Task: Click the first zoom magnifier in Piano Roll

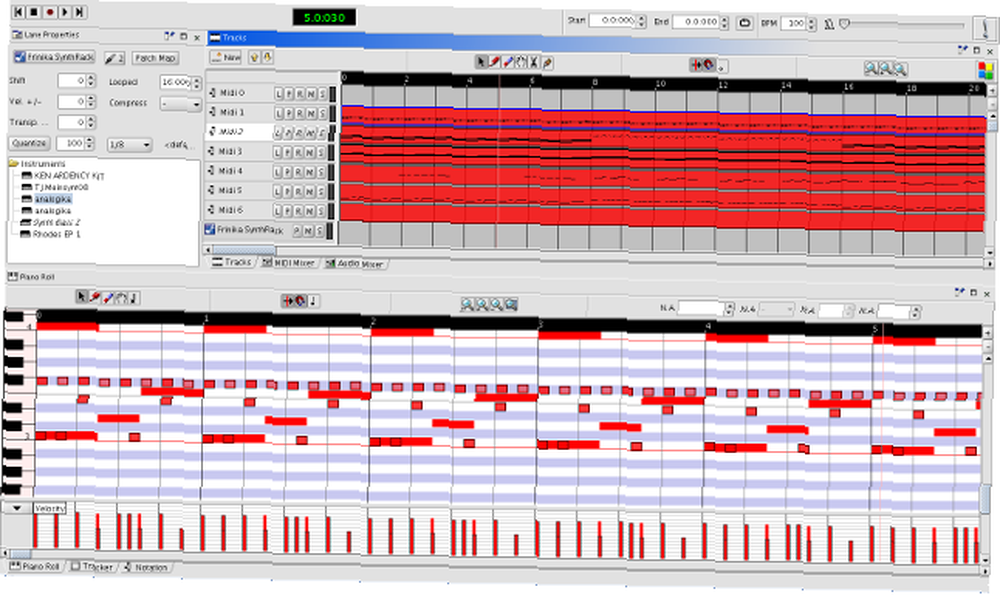Action: [x=467, y=305]
